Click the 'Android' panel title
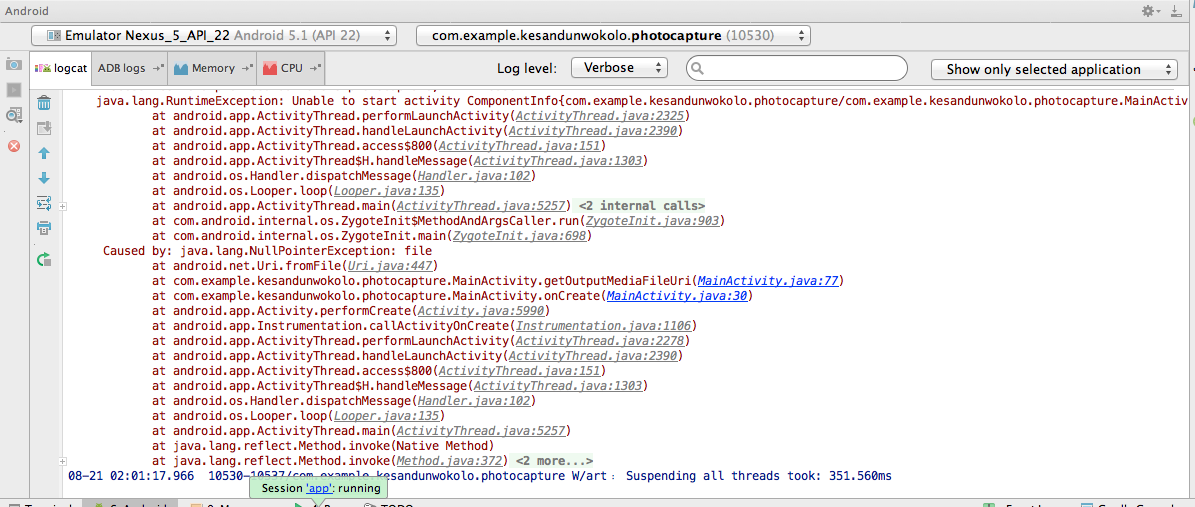Image resolution: width=1195 pixels, height=507 pixels. pos(27,11)
